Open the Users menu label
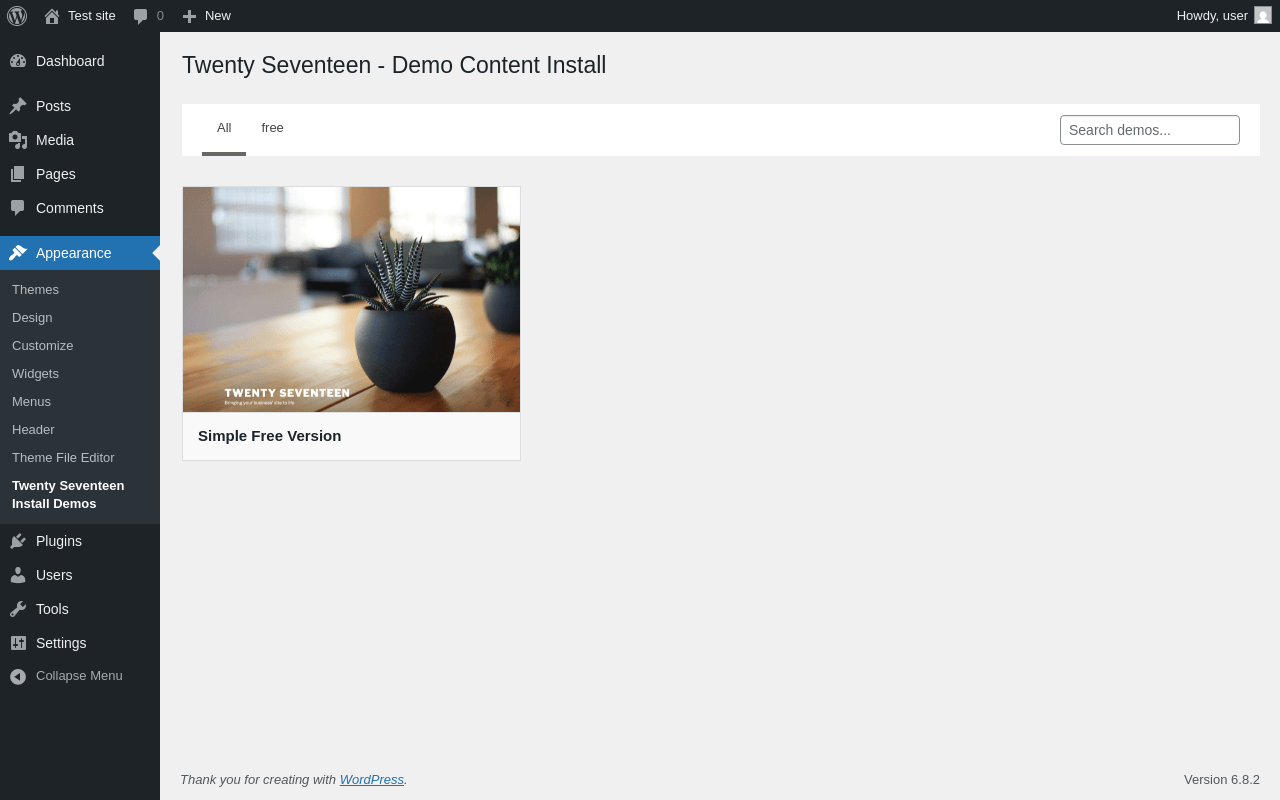 point(54,575)
